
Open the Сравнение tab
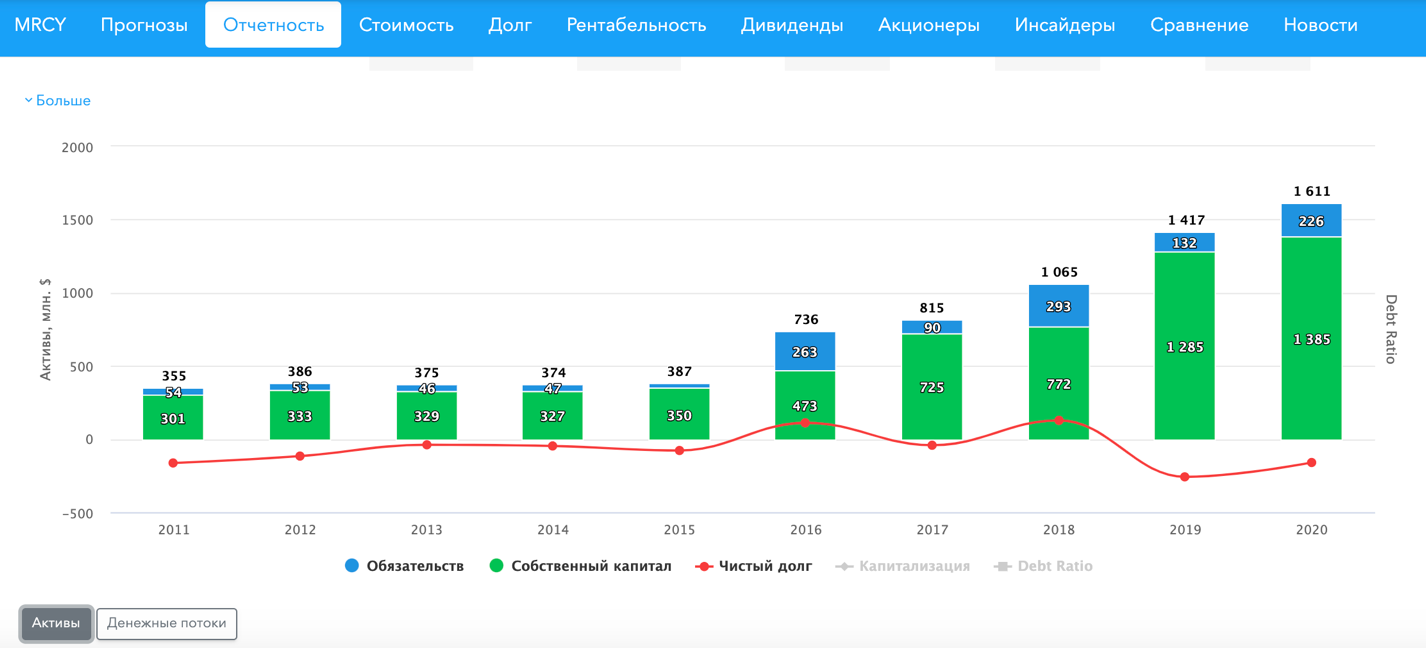[x=1199, y=25]
